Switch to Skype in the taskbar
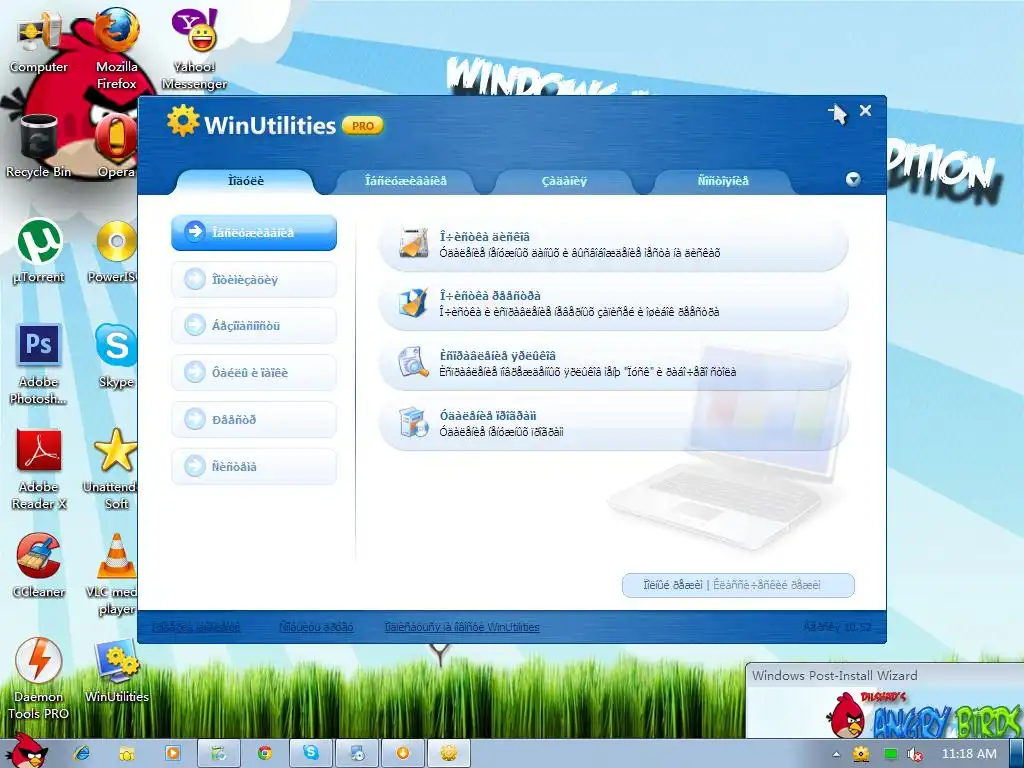 (311, 753)
